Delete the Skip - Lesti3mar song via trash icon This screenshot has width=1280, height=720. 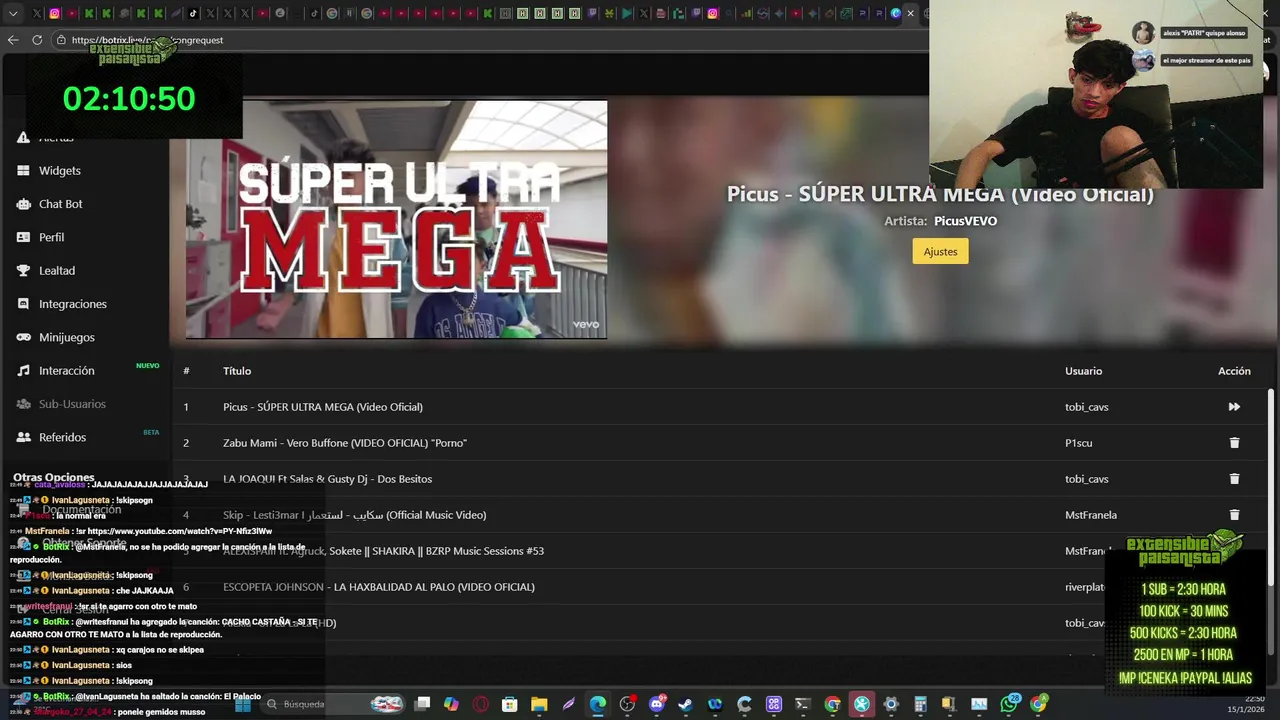[x=1234, y=515]
